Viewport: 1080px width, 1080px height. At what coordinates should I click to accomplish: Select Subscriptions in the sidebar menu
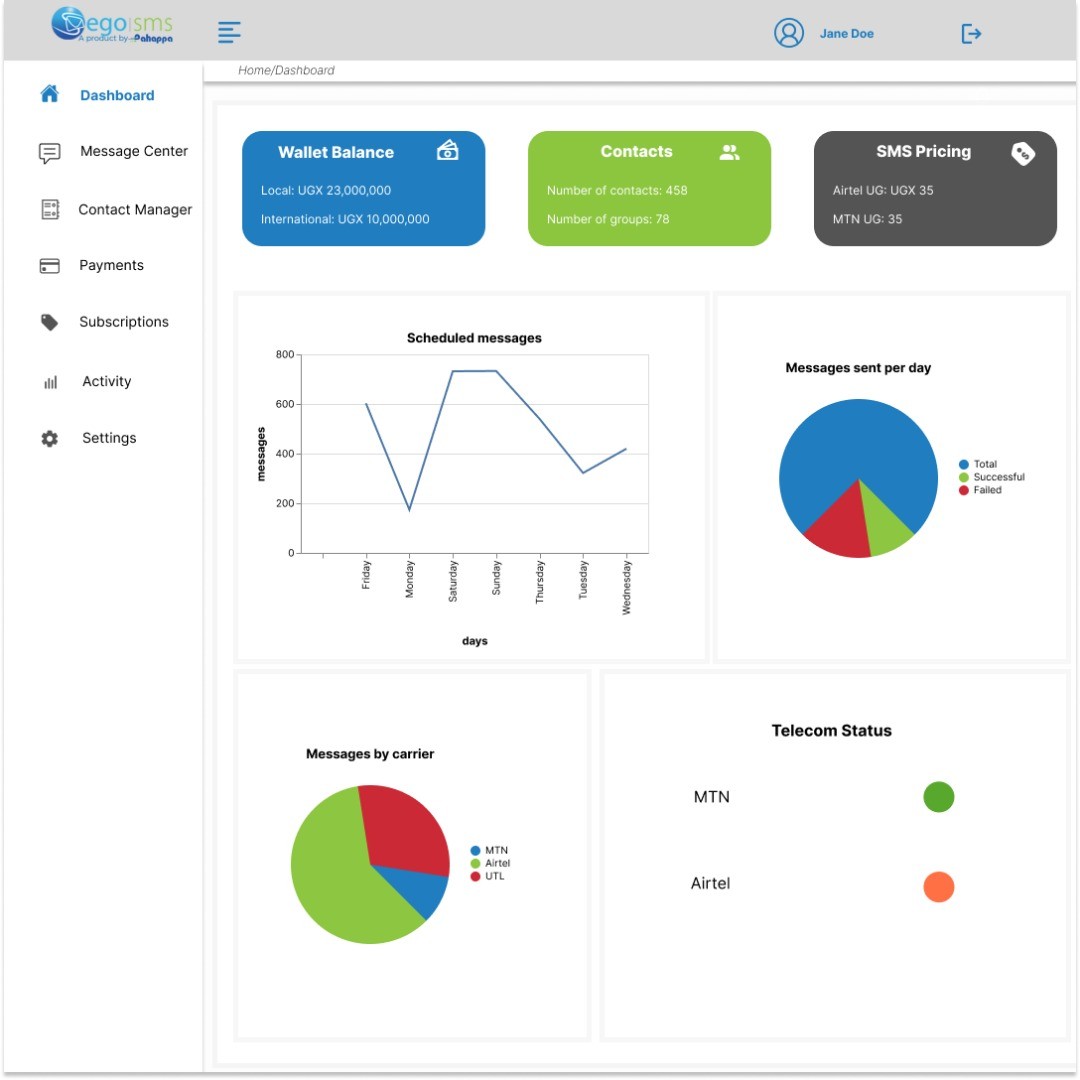click(124, 322)
